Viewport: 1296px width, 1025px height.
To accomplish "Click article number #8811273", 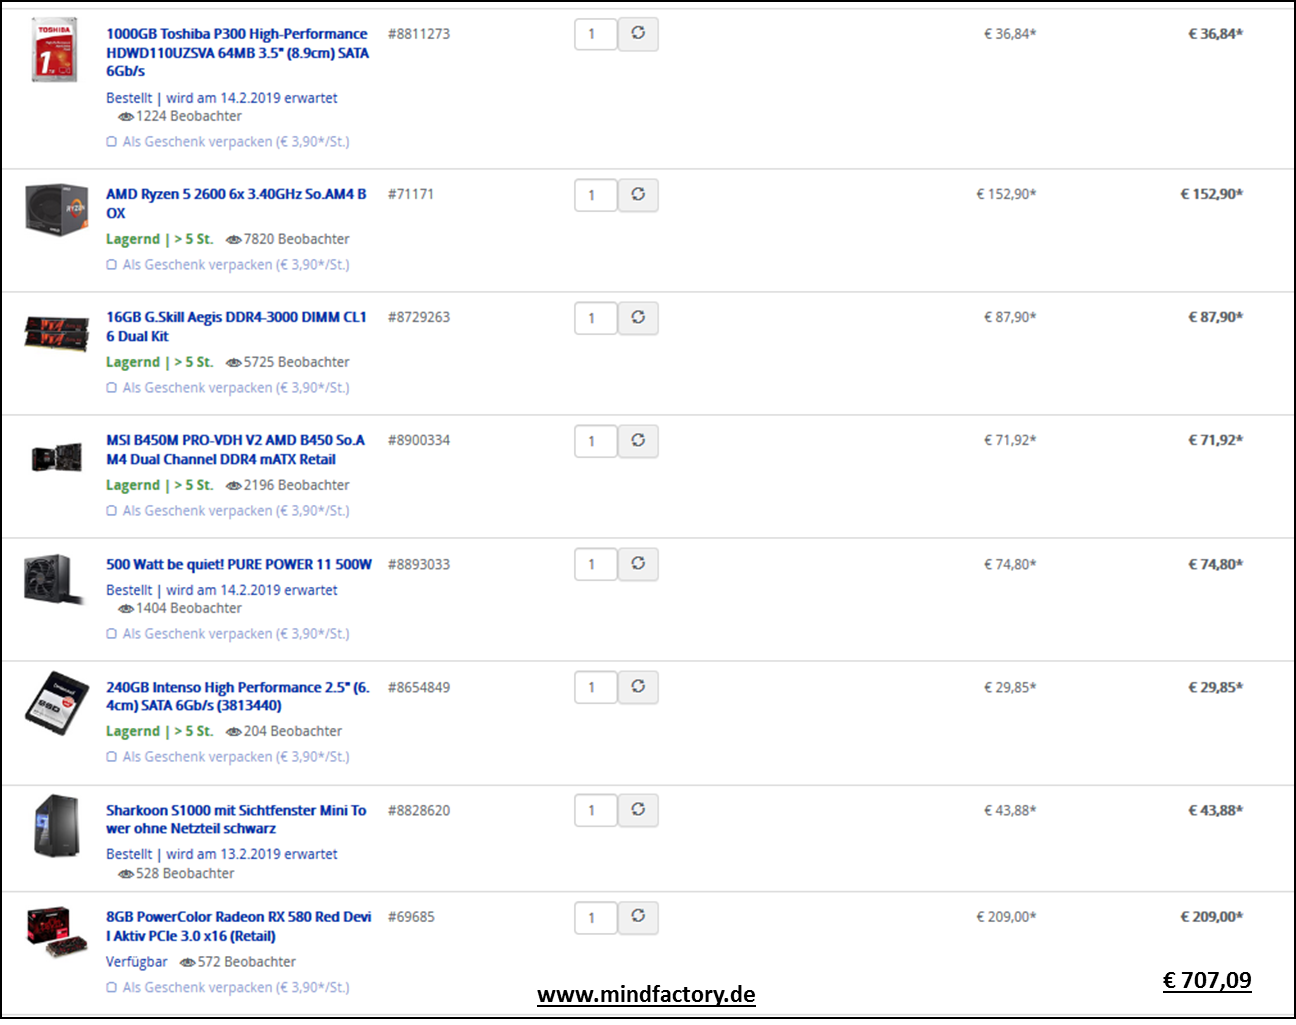I will tap(419, 34).
